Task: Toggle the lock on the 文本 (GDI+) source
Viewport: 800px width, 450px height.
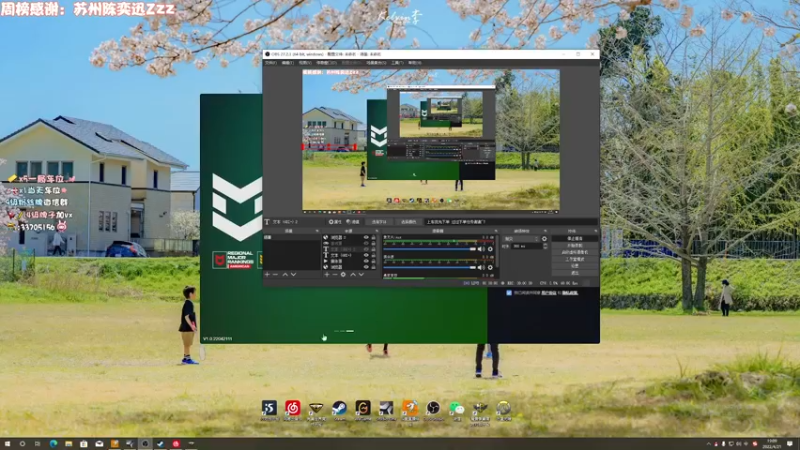Action: click(x=373, y=255)
